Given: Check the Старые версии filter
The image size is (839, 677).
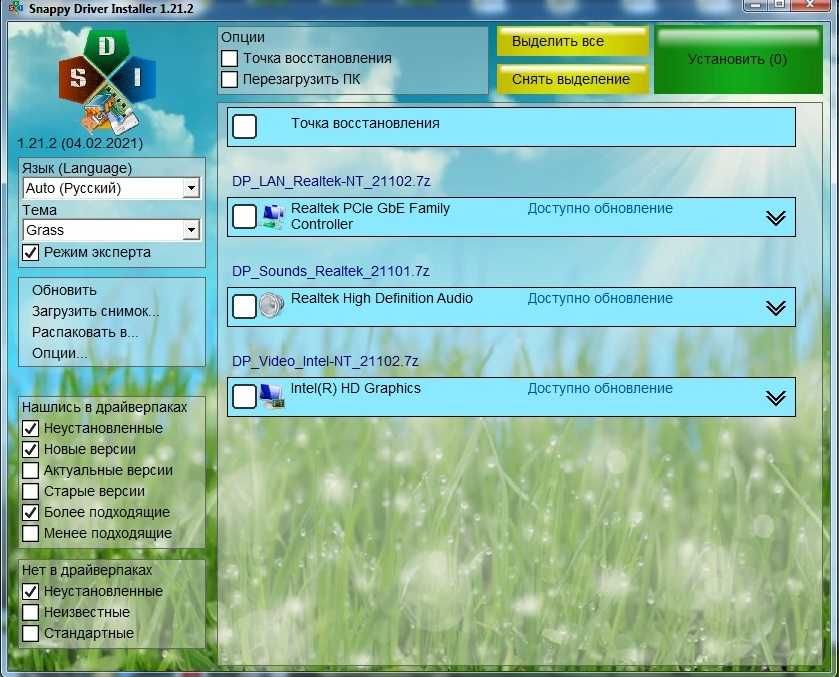Looking at the screenshot, I should click(30, 491).
